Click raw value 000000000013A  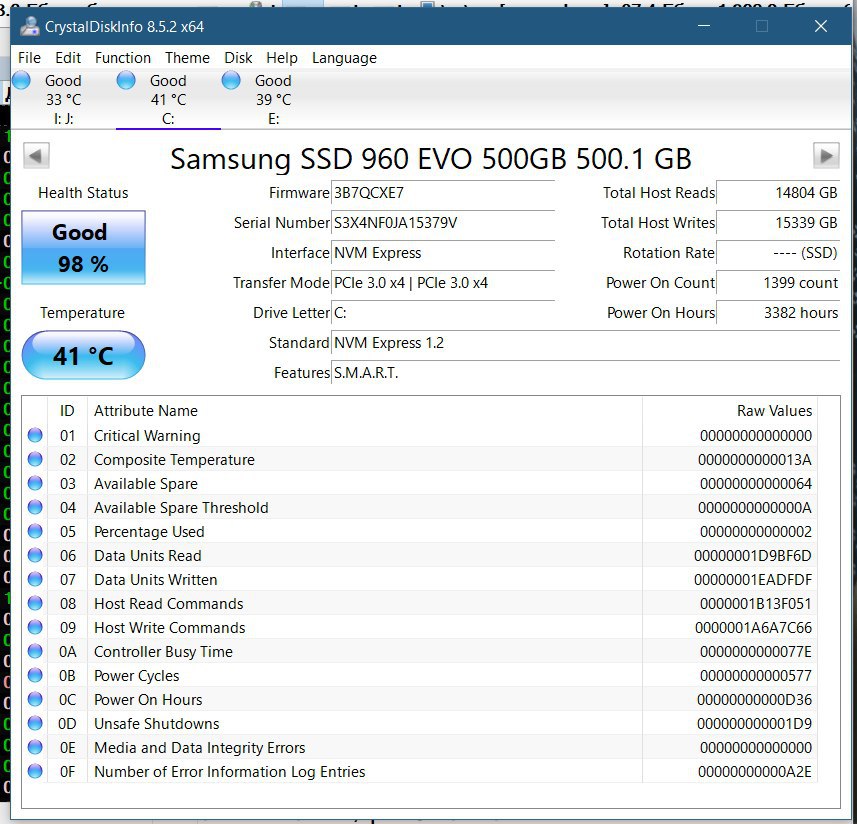(x=755, y=460)
